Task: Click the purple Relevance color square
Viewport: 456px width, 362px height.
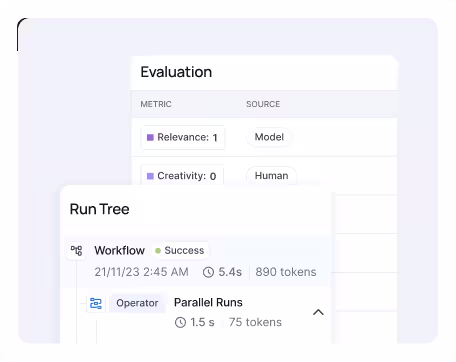Action: tap(150, 137)
